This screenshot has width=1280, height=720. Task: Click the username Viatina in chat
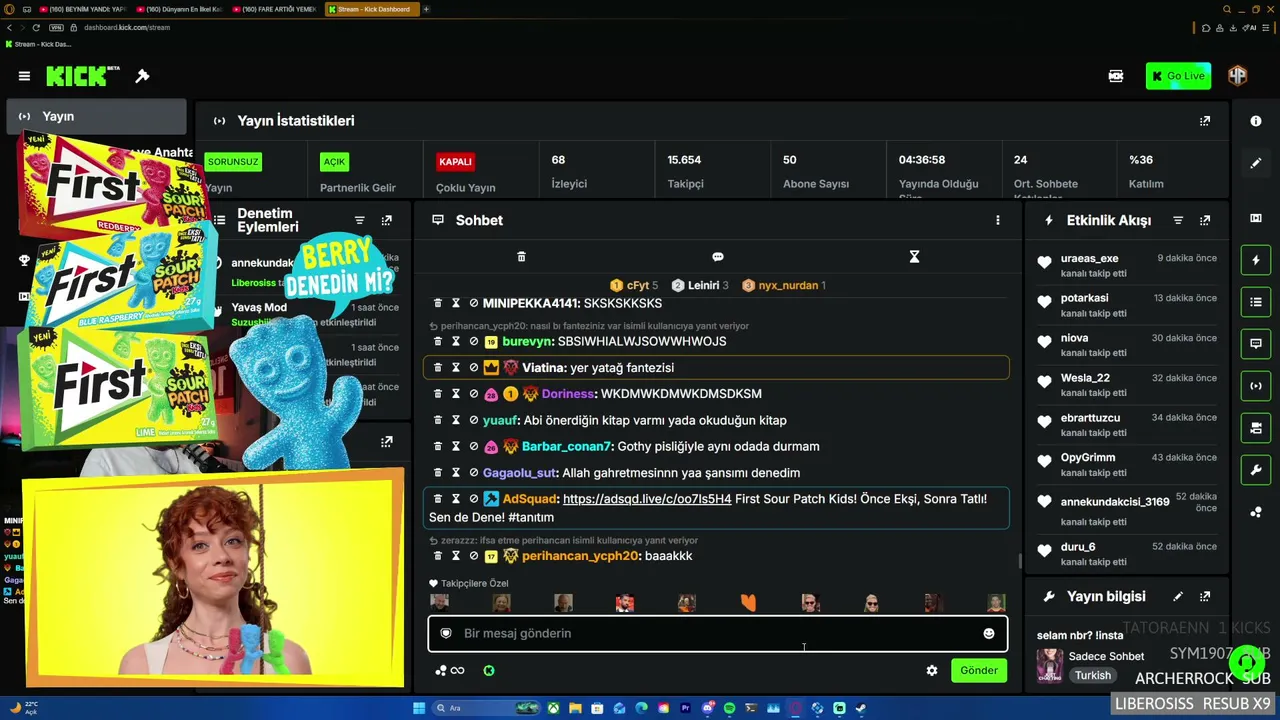543,368
